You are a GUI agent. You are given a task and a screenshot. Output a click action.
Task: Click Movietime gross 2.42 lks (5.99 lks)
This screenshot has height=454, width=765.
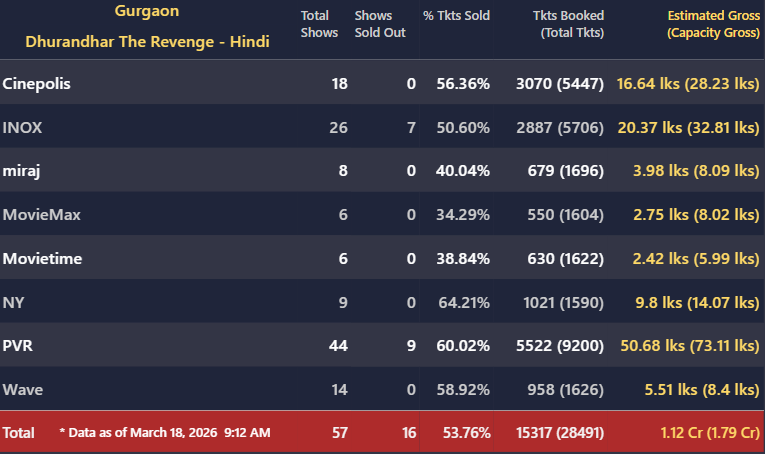(x=696, y=258)
